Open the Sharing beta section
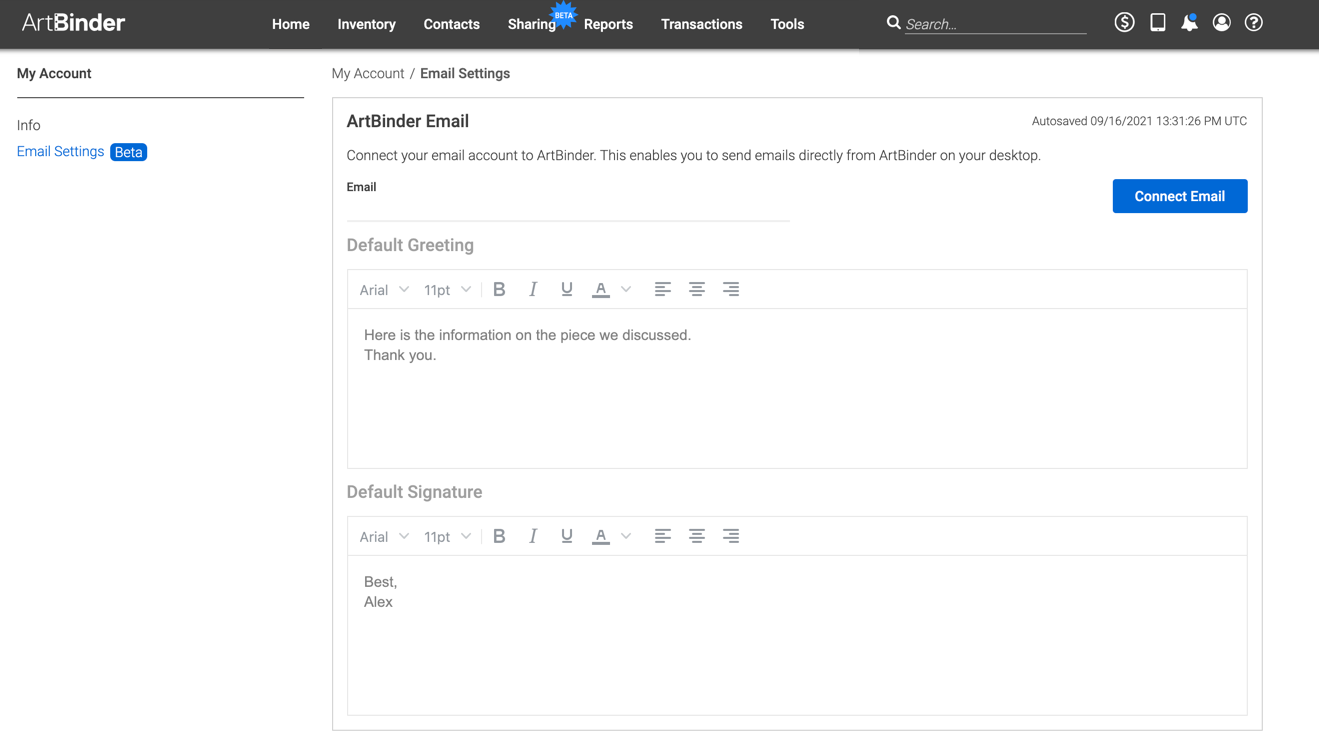The width and height of the screenshot is (1319, 749). coord(531,24)
